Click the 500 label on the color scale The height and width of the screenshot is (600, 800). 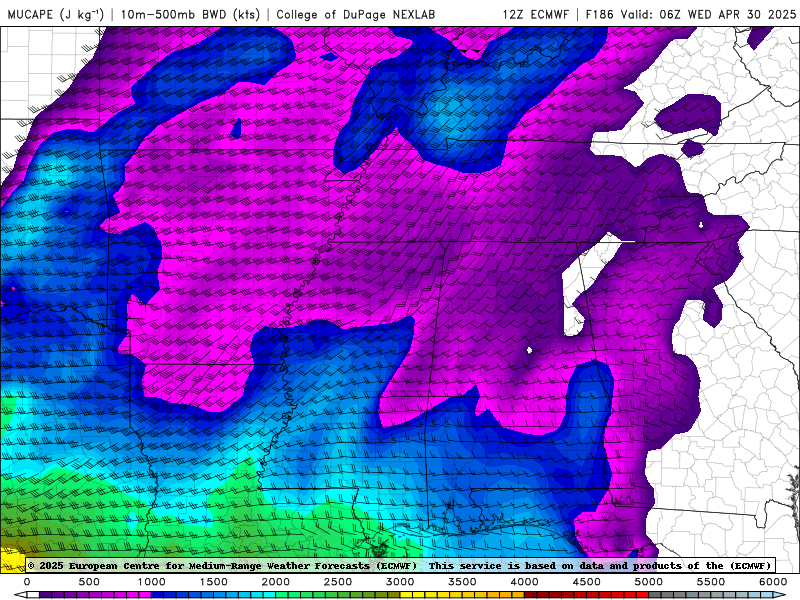(89, 582)
